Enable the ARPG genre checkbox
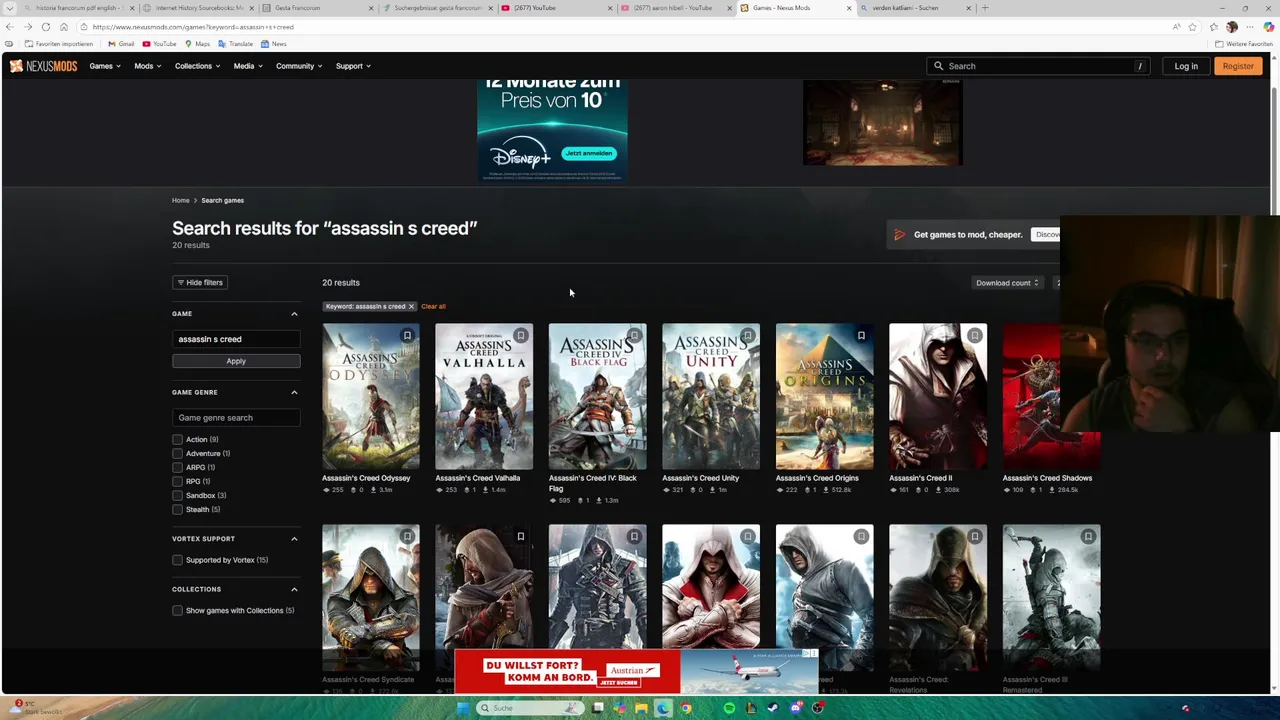The image size is (1280, 720). (x=177, y=468)
